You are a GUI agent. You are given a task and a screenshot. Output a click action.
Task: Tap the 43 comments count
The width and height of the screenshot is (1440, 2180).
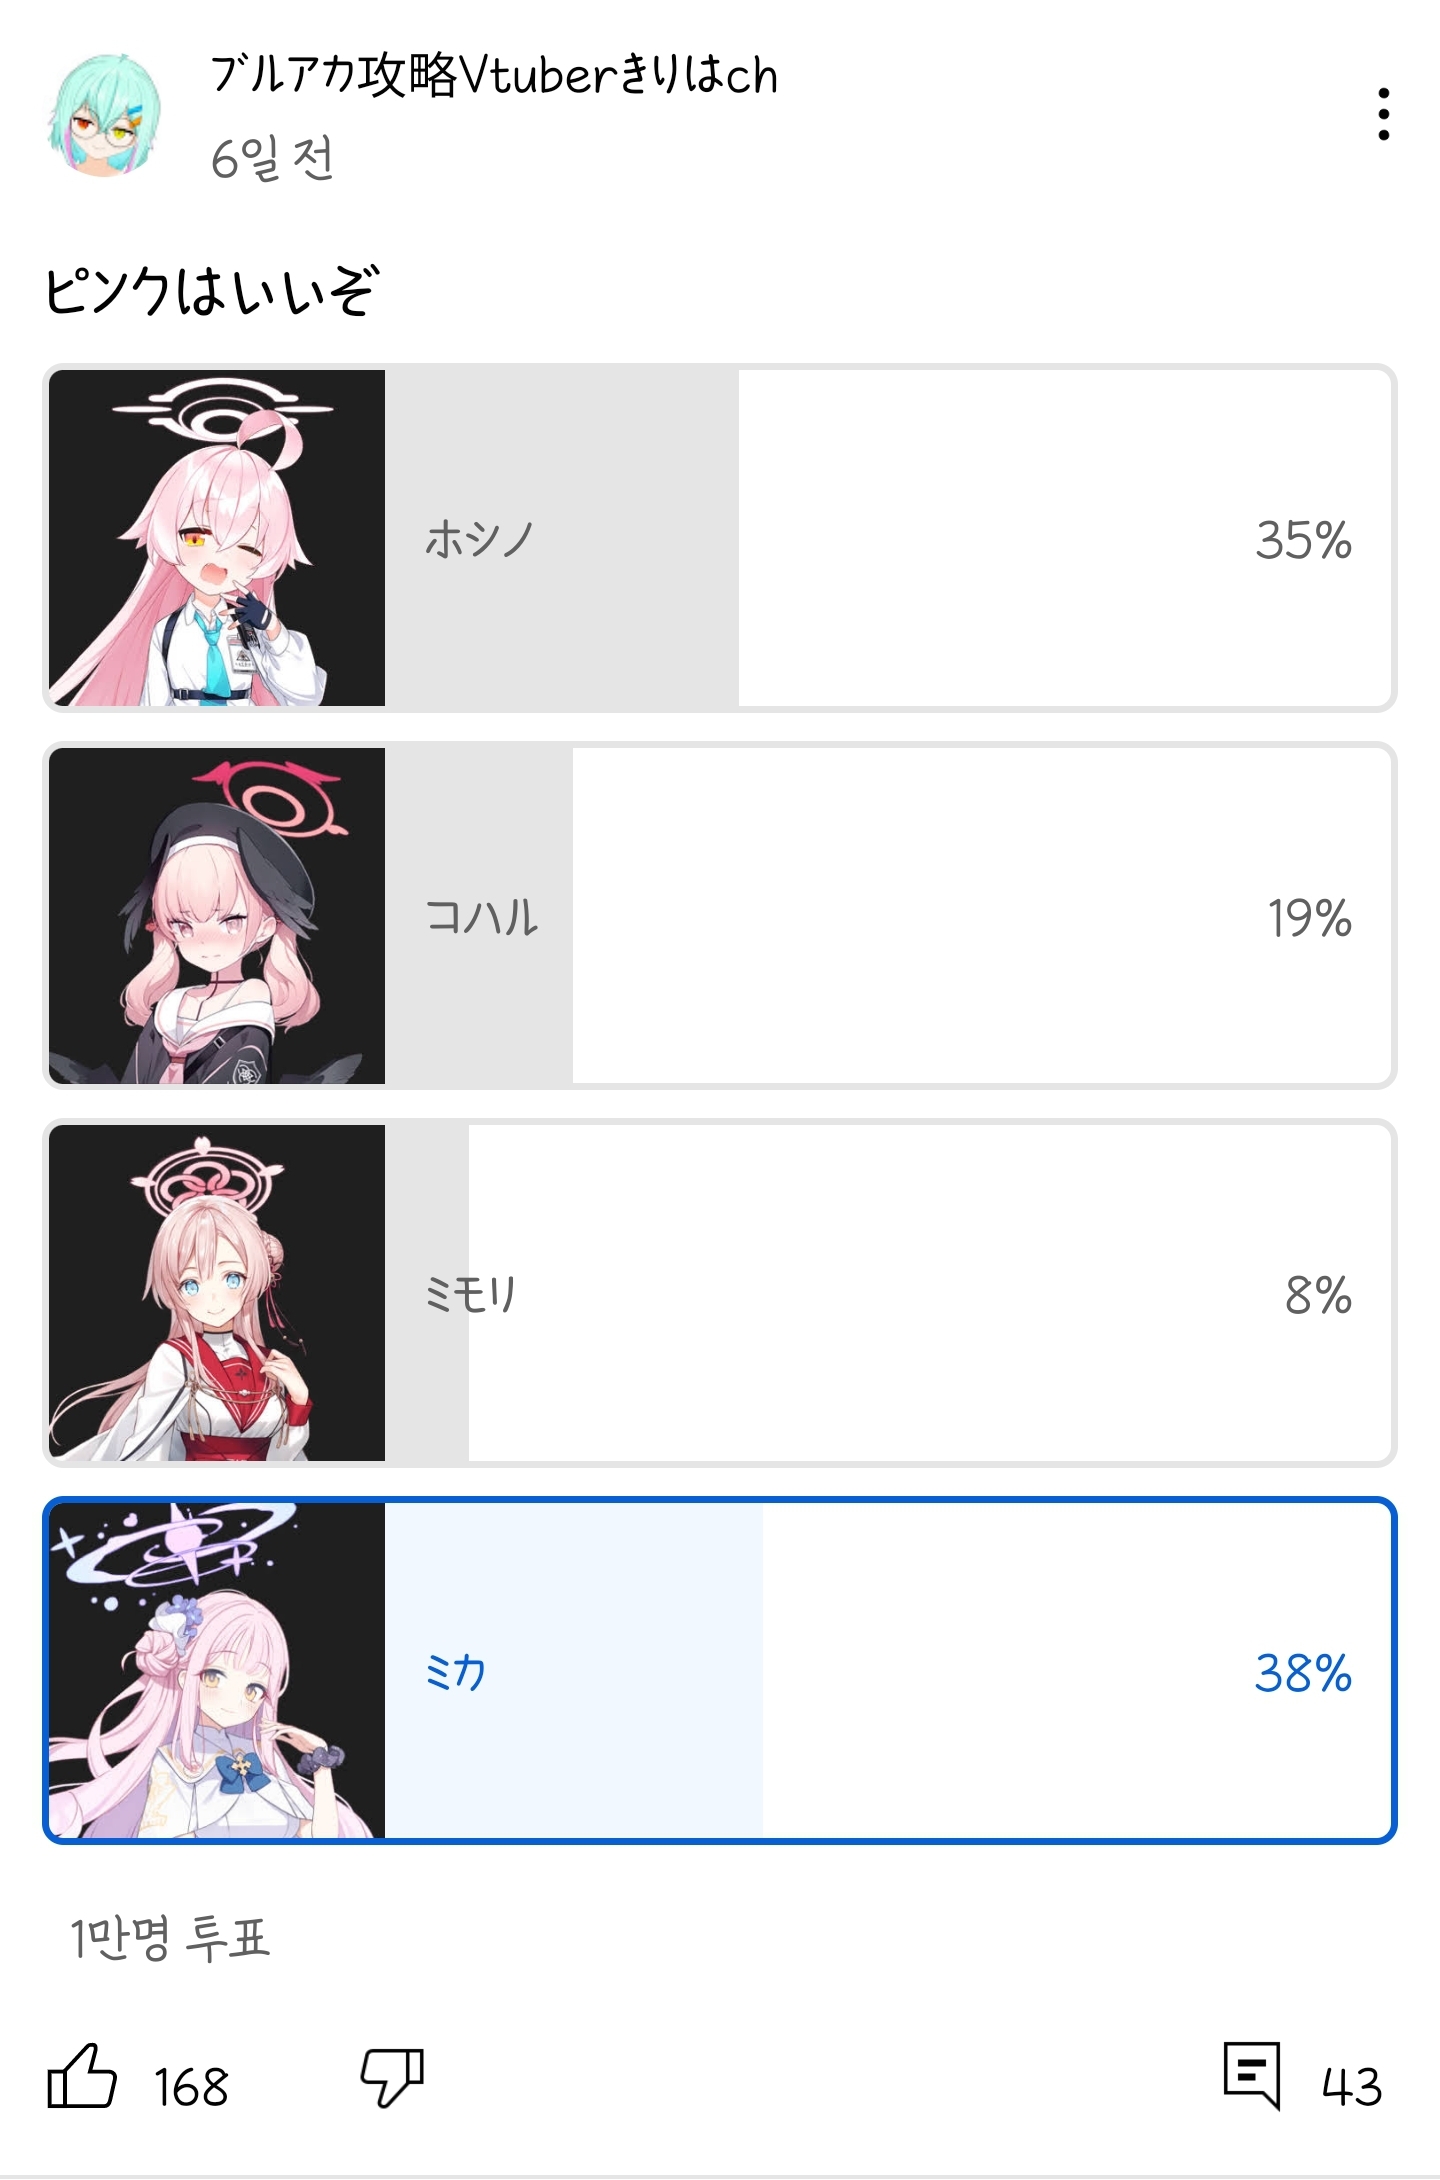1352,2088
